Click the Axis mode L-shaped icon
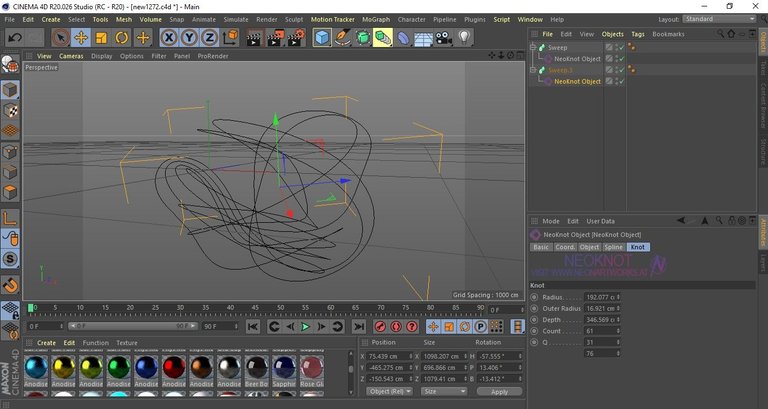 point(10,218)
